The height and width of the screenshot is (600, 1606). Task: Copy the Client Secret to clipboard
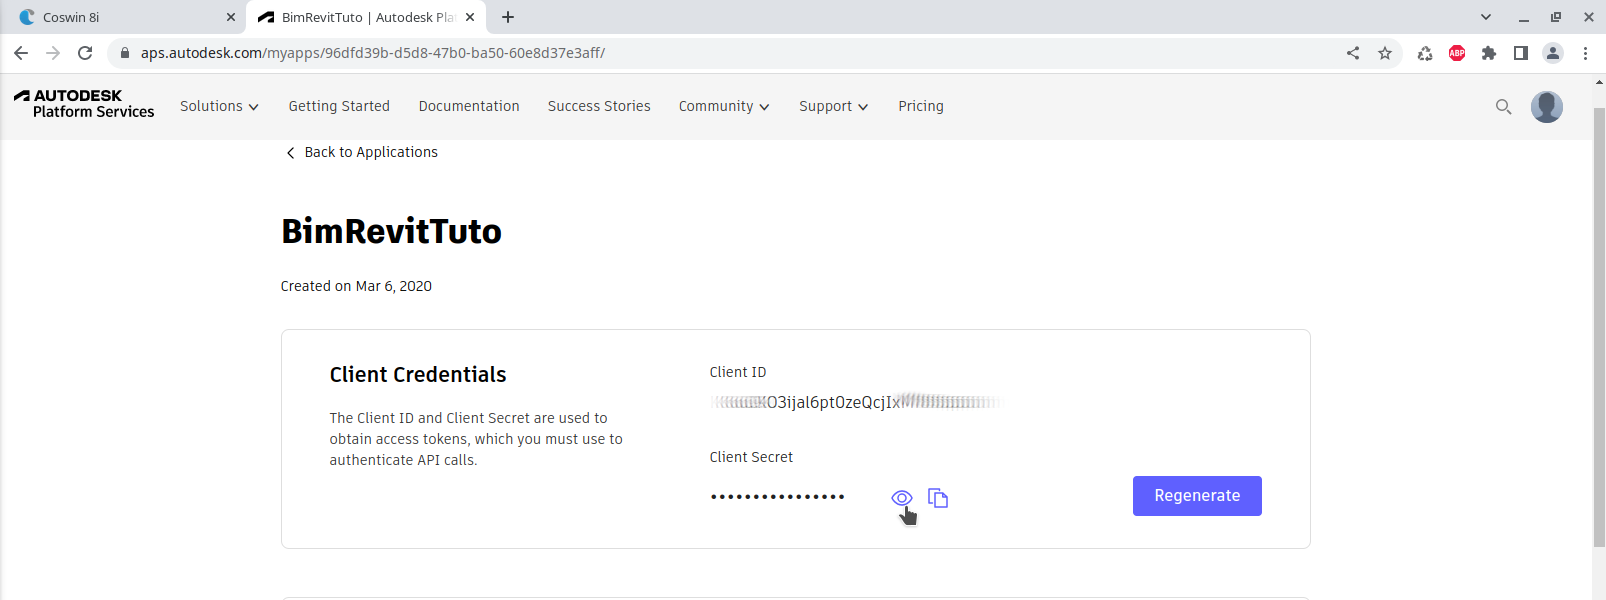938,498
